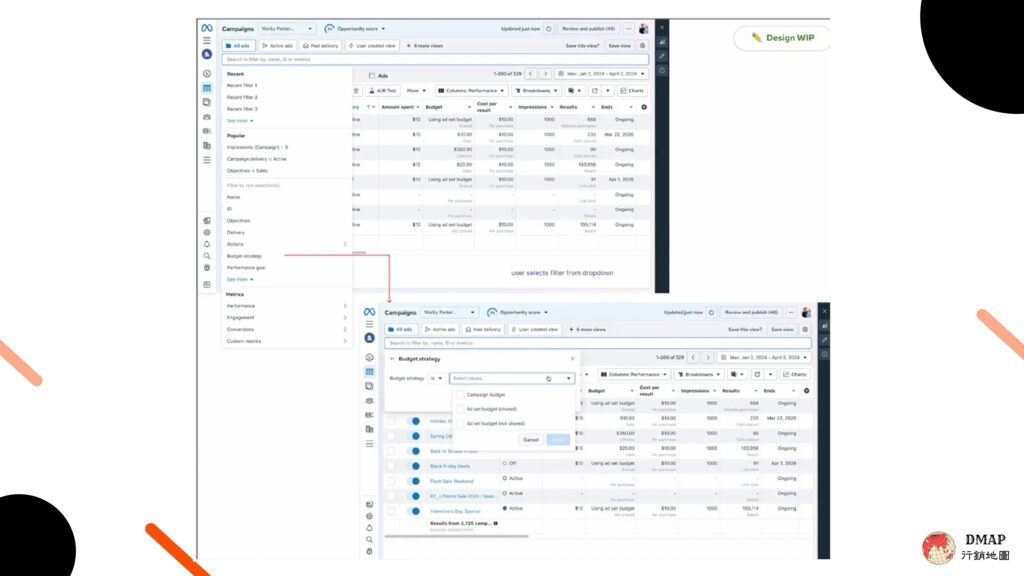Open the Flash Sale Weekend campaign link
The width and height of the screenshot is (1024, 576).
451,481
